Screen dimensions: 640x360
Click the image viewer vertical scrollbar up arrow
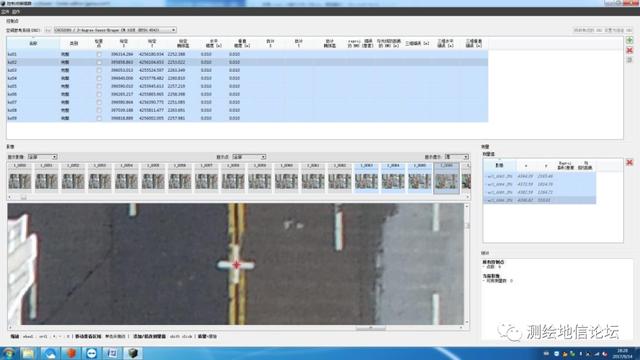point(467,207)
